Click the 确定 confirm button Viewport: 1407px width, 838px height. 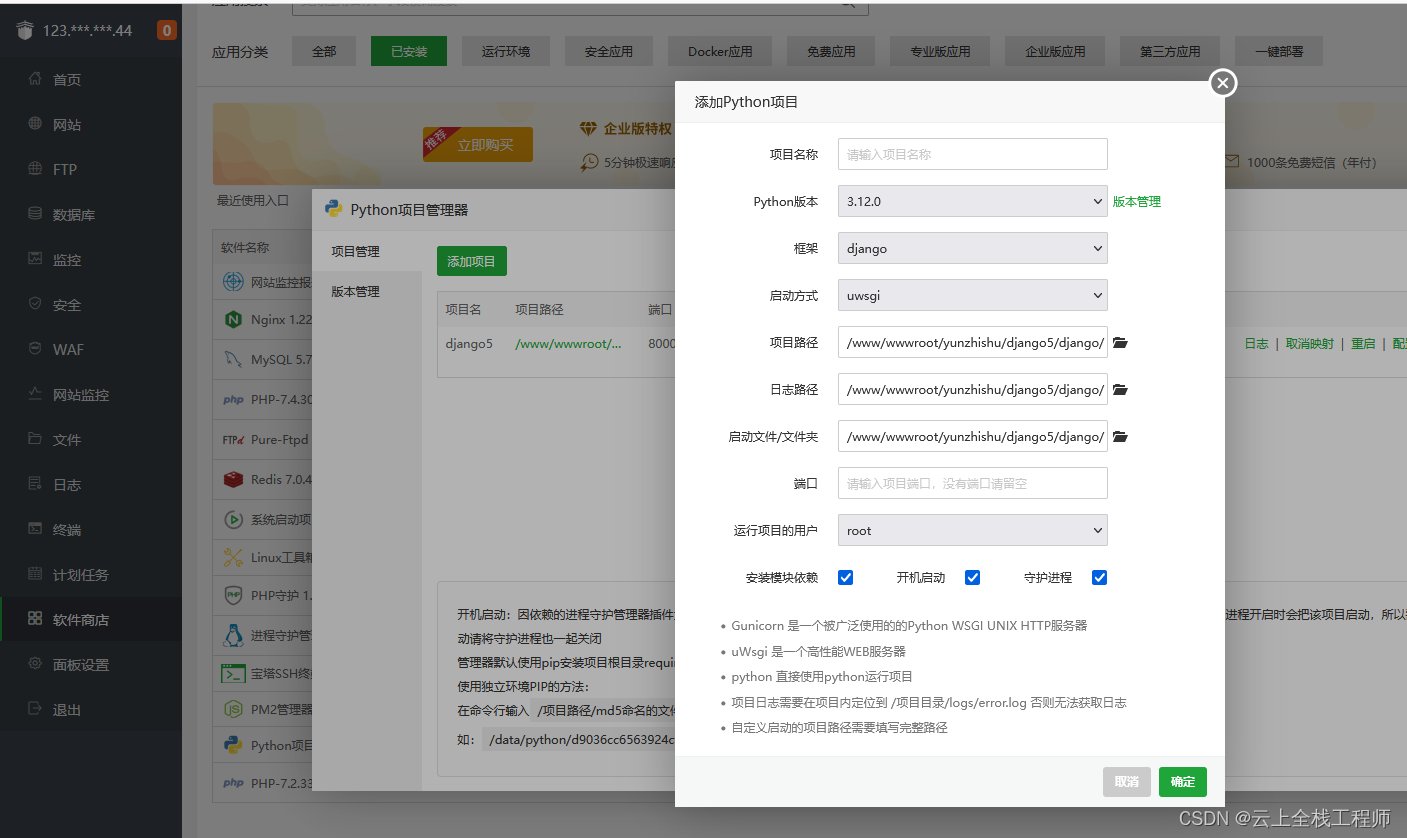tap(1183, 782)
